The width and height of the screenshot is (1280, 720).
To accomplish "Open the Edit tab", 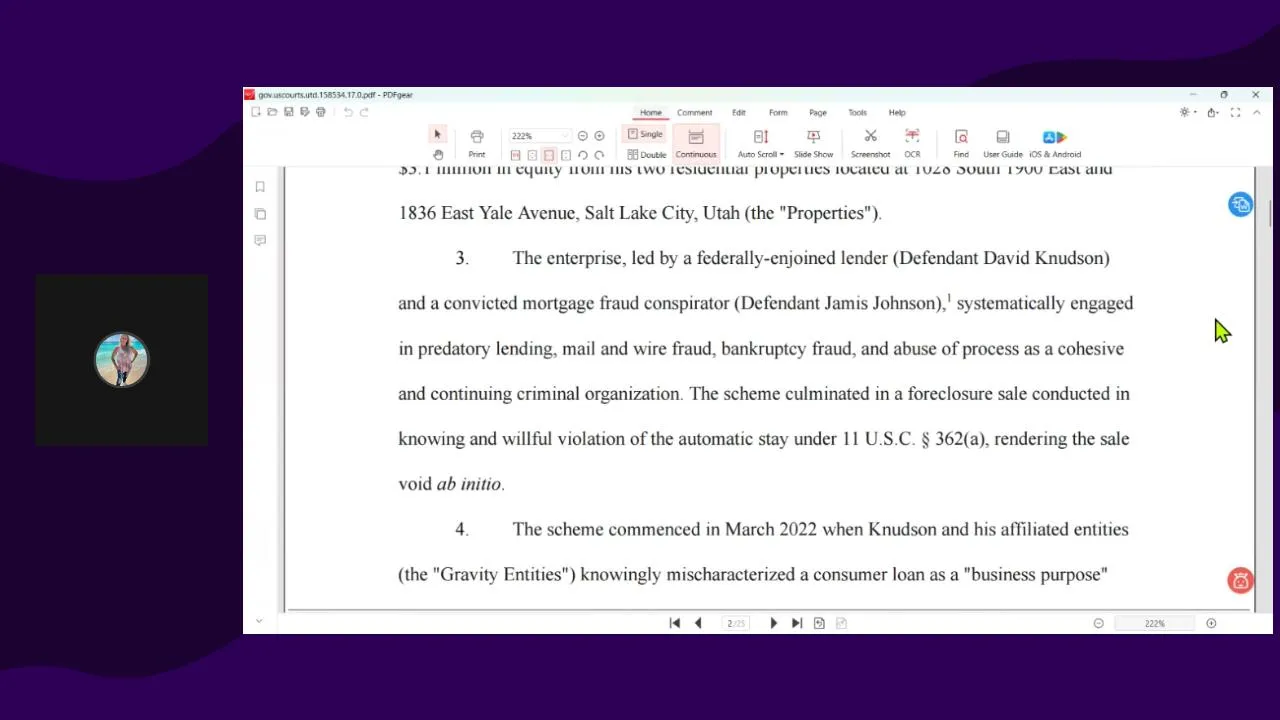I will [x=739, y=113].
